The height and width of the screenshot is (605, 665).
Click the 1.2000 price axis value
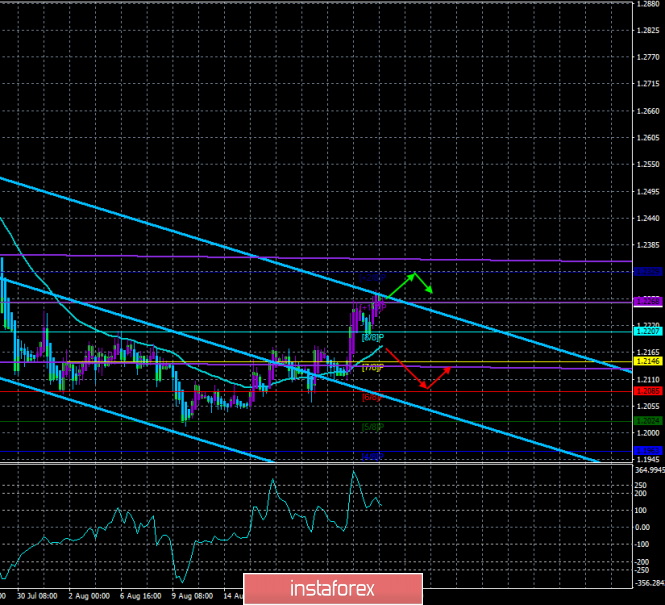(x=648, y=432)
